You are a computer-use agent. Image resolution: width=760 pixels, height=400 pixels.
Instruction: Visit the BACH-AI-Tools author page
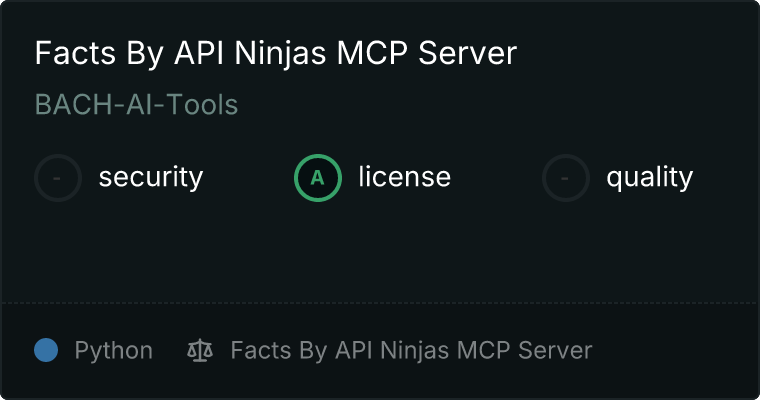136,104
